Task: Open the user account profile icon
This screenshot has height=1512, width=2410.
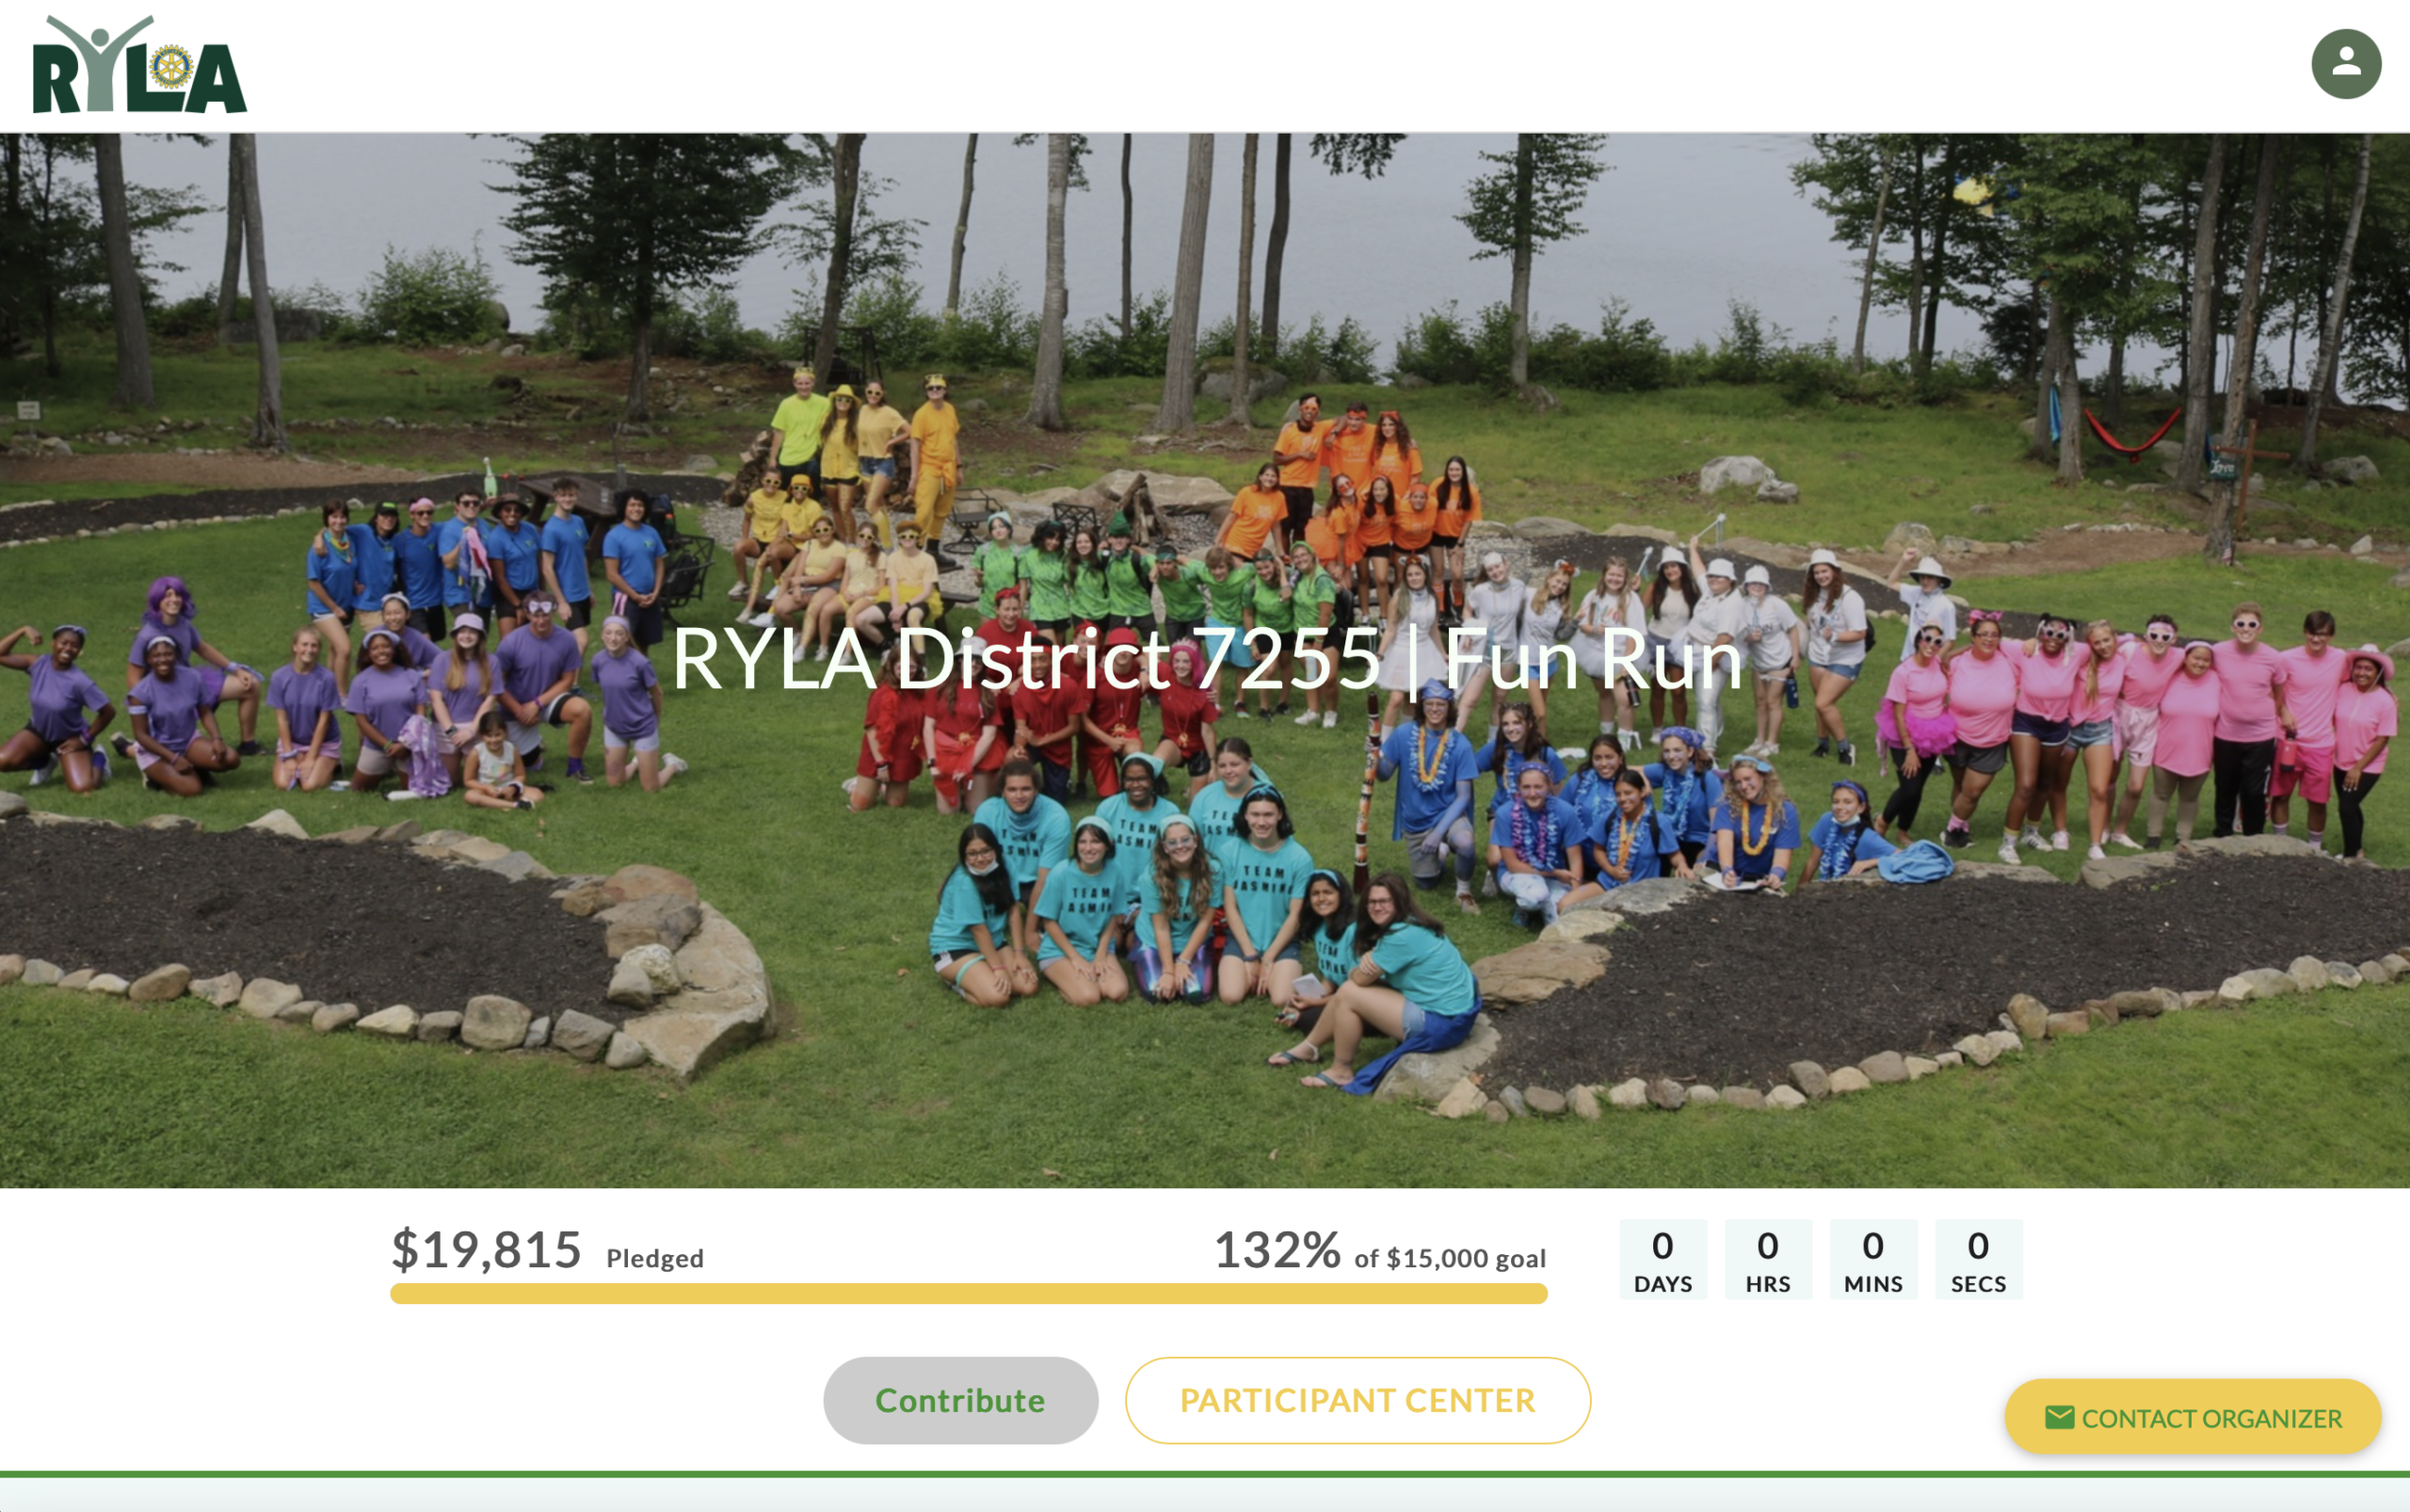Action: tap(2346, 64)
